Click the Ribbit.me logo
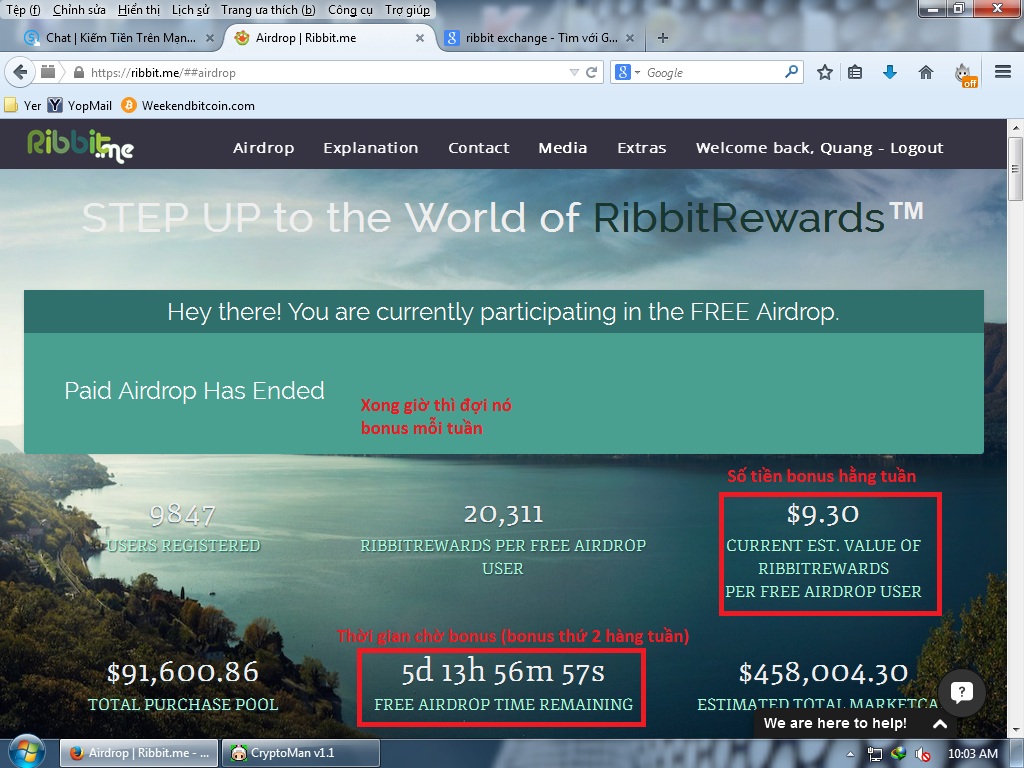The width and height of the screenshot is (1024, 768). (80, 145)
